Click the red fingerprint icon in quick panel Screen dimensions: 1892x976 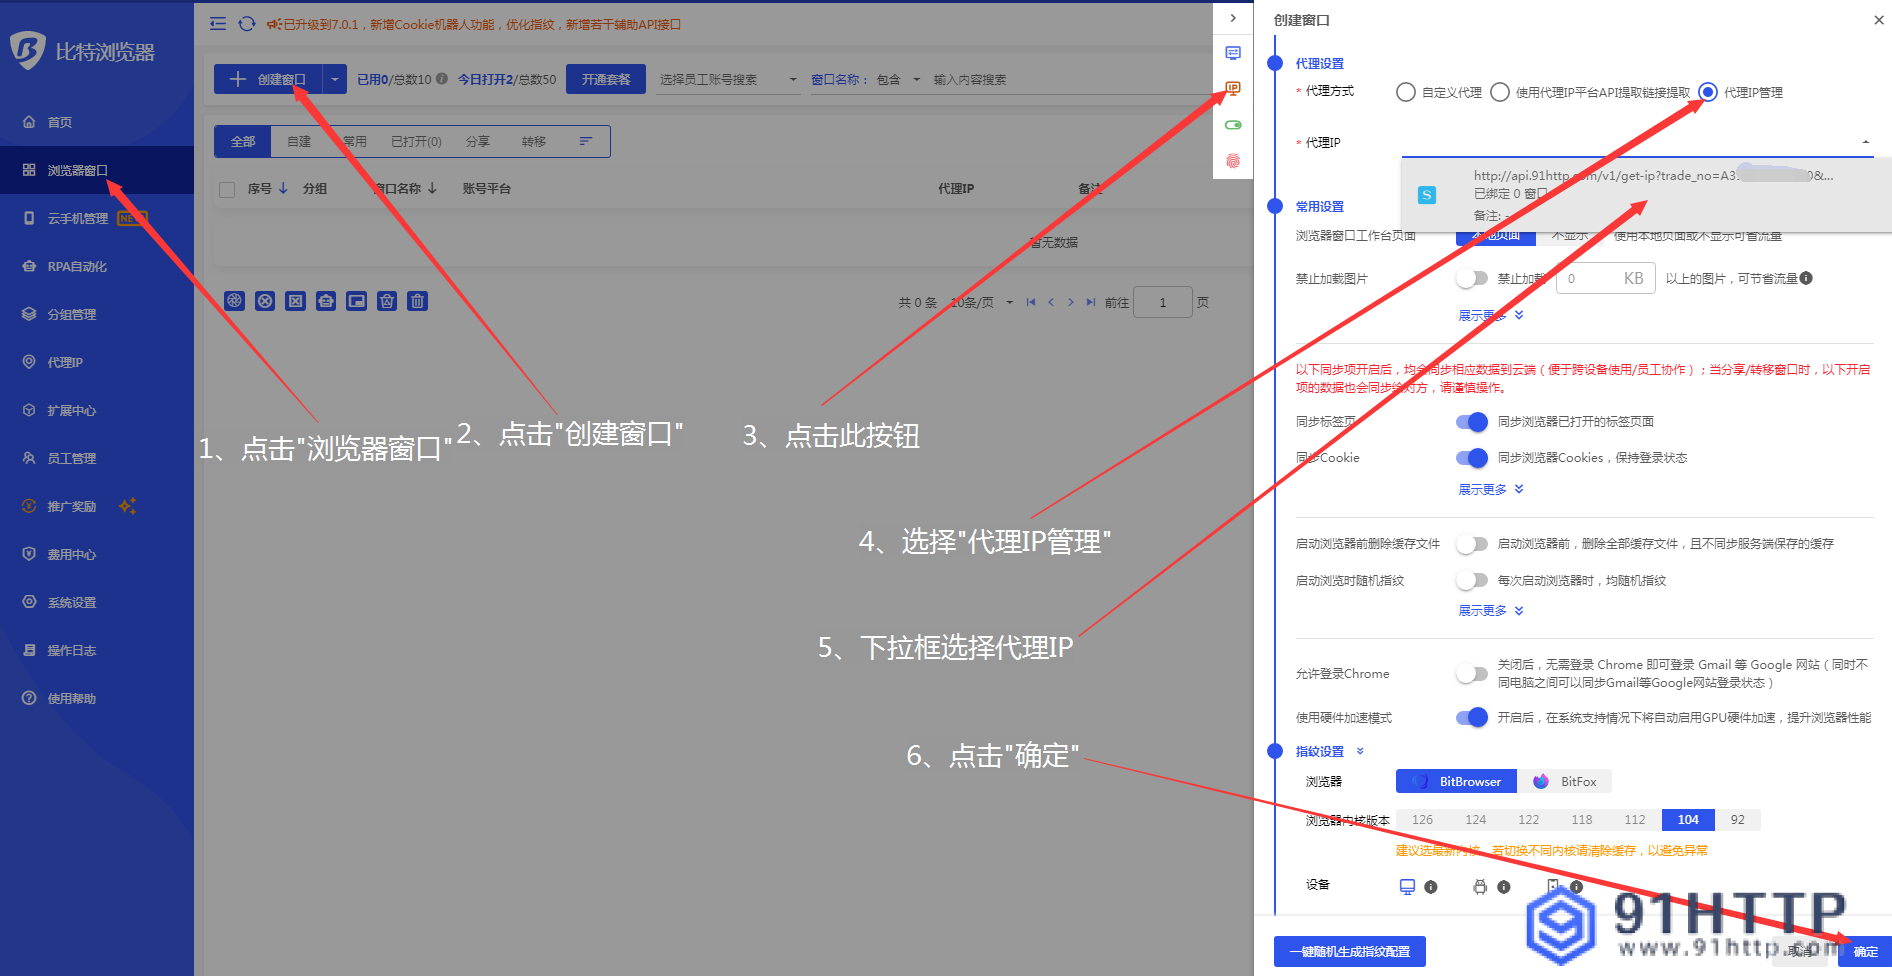pyautogui.click(x=1233, y=161)
